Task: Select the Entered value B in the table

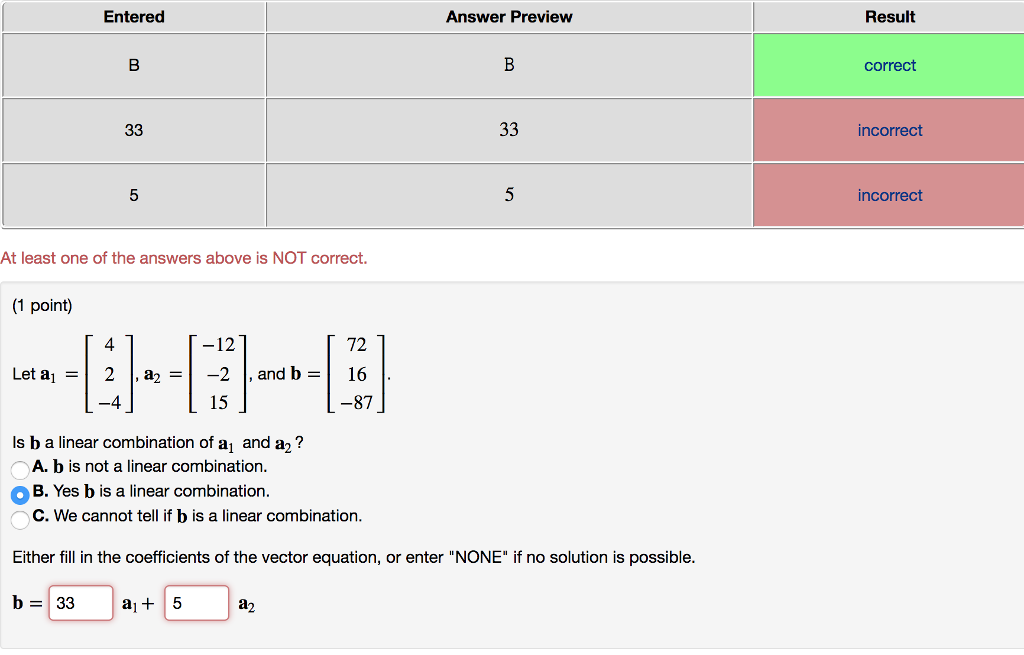Action: tap(133, 64)
